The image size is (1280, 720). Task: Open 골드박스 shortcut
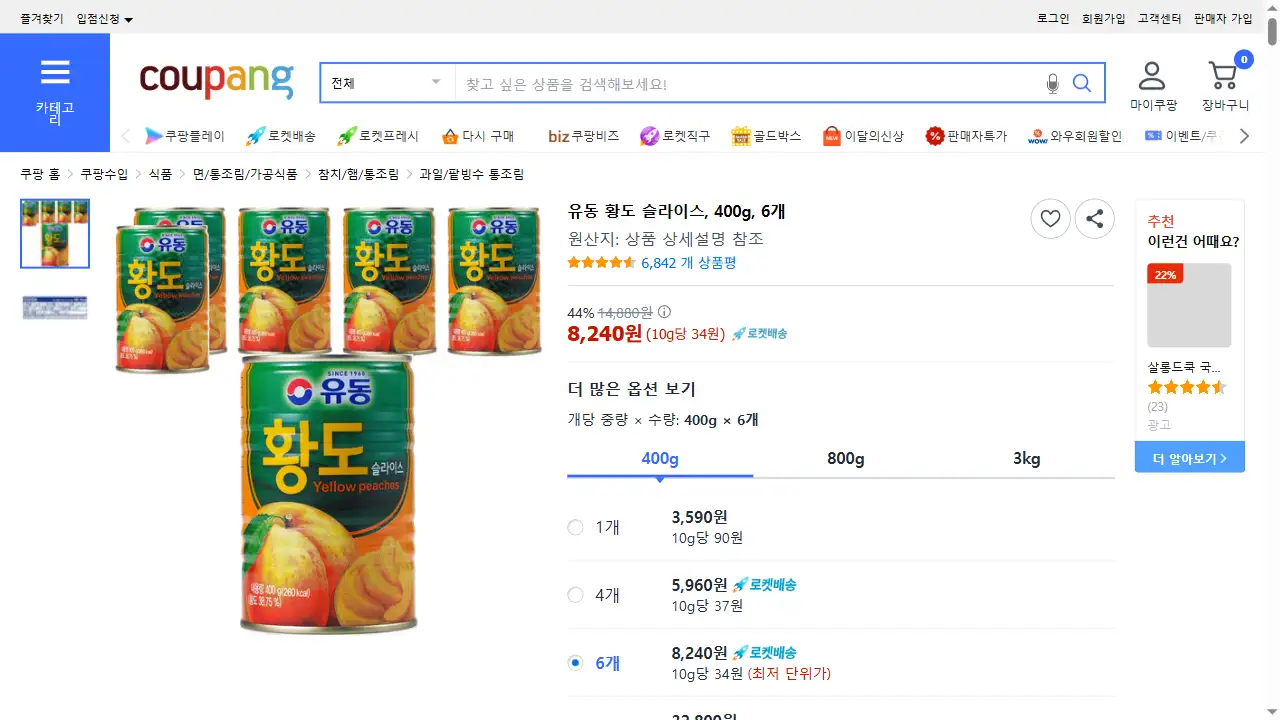click(766, 136)
